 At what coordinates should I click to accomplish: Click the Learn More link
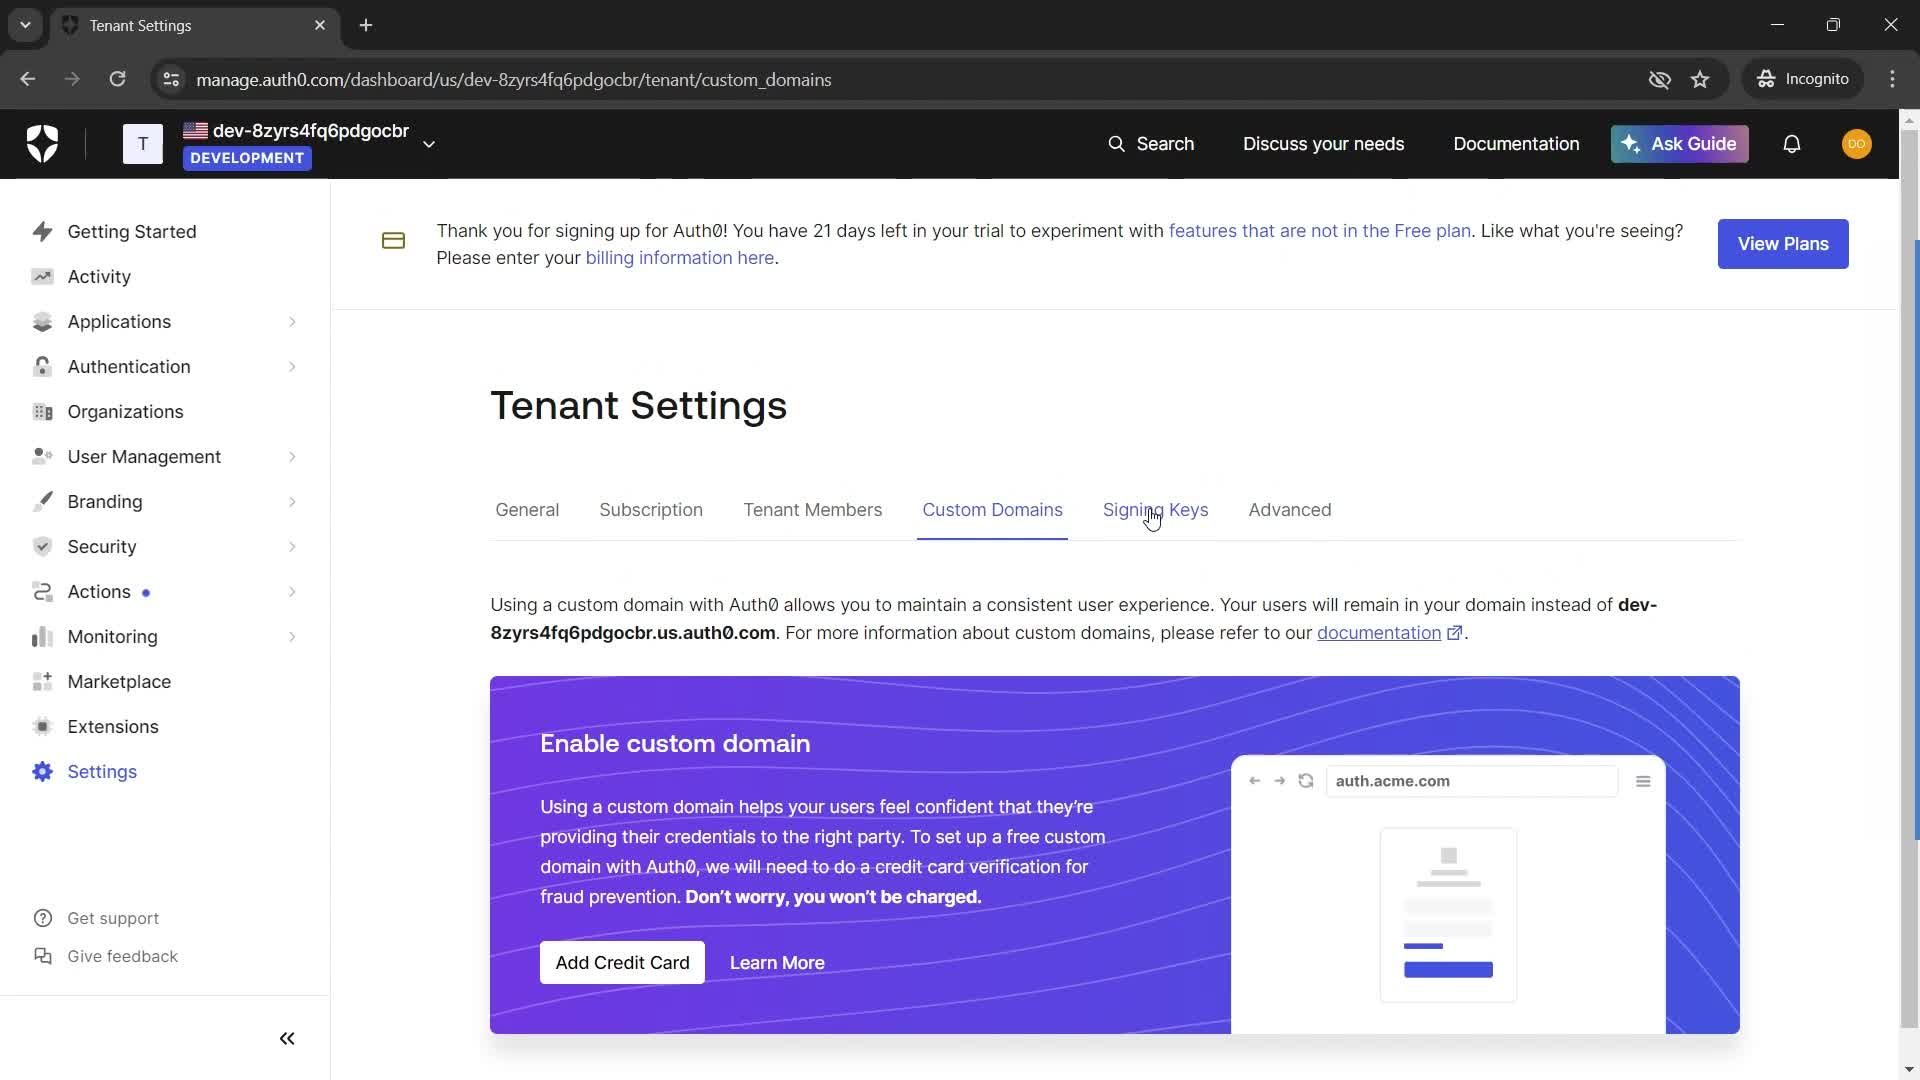point(777,963)
